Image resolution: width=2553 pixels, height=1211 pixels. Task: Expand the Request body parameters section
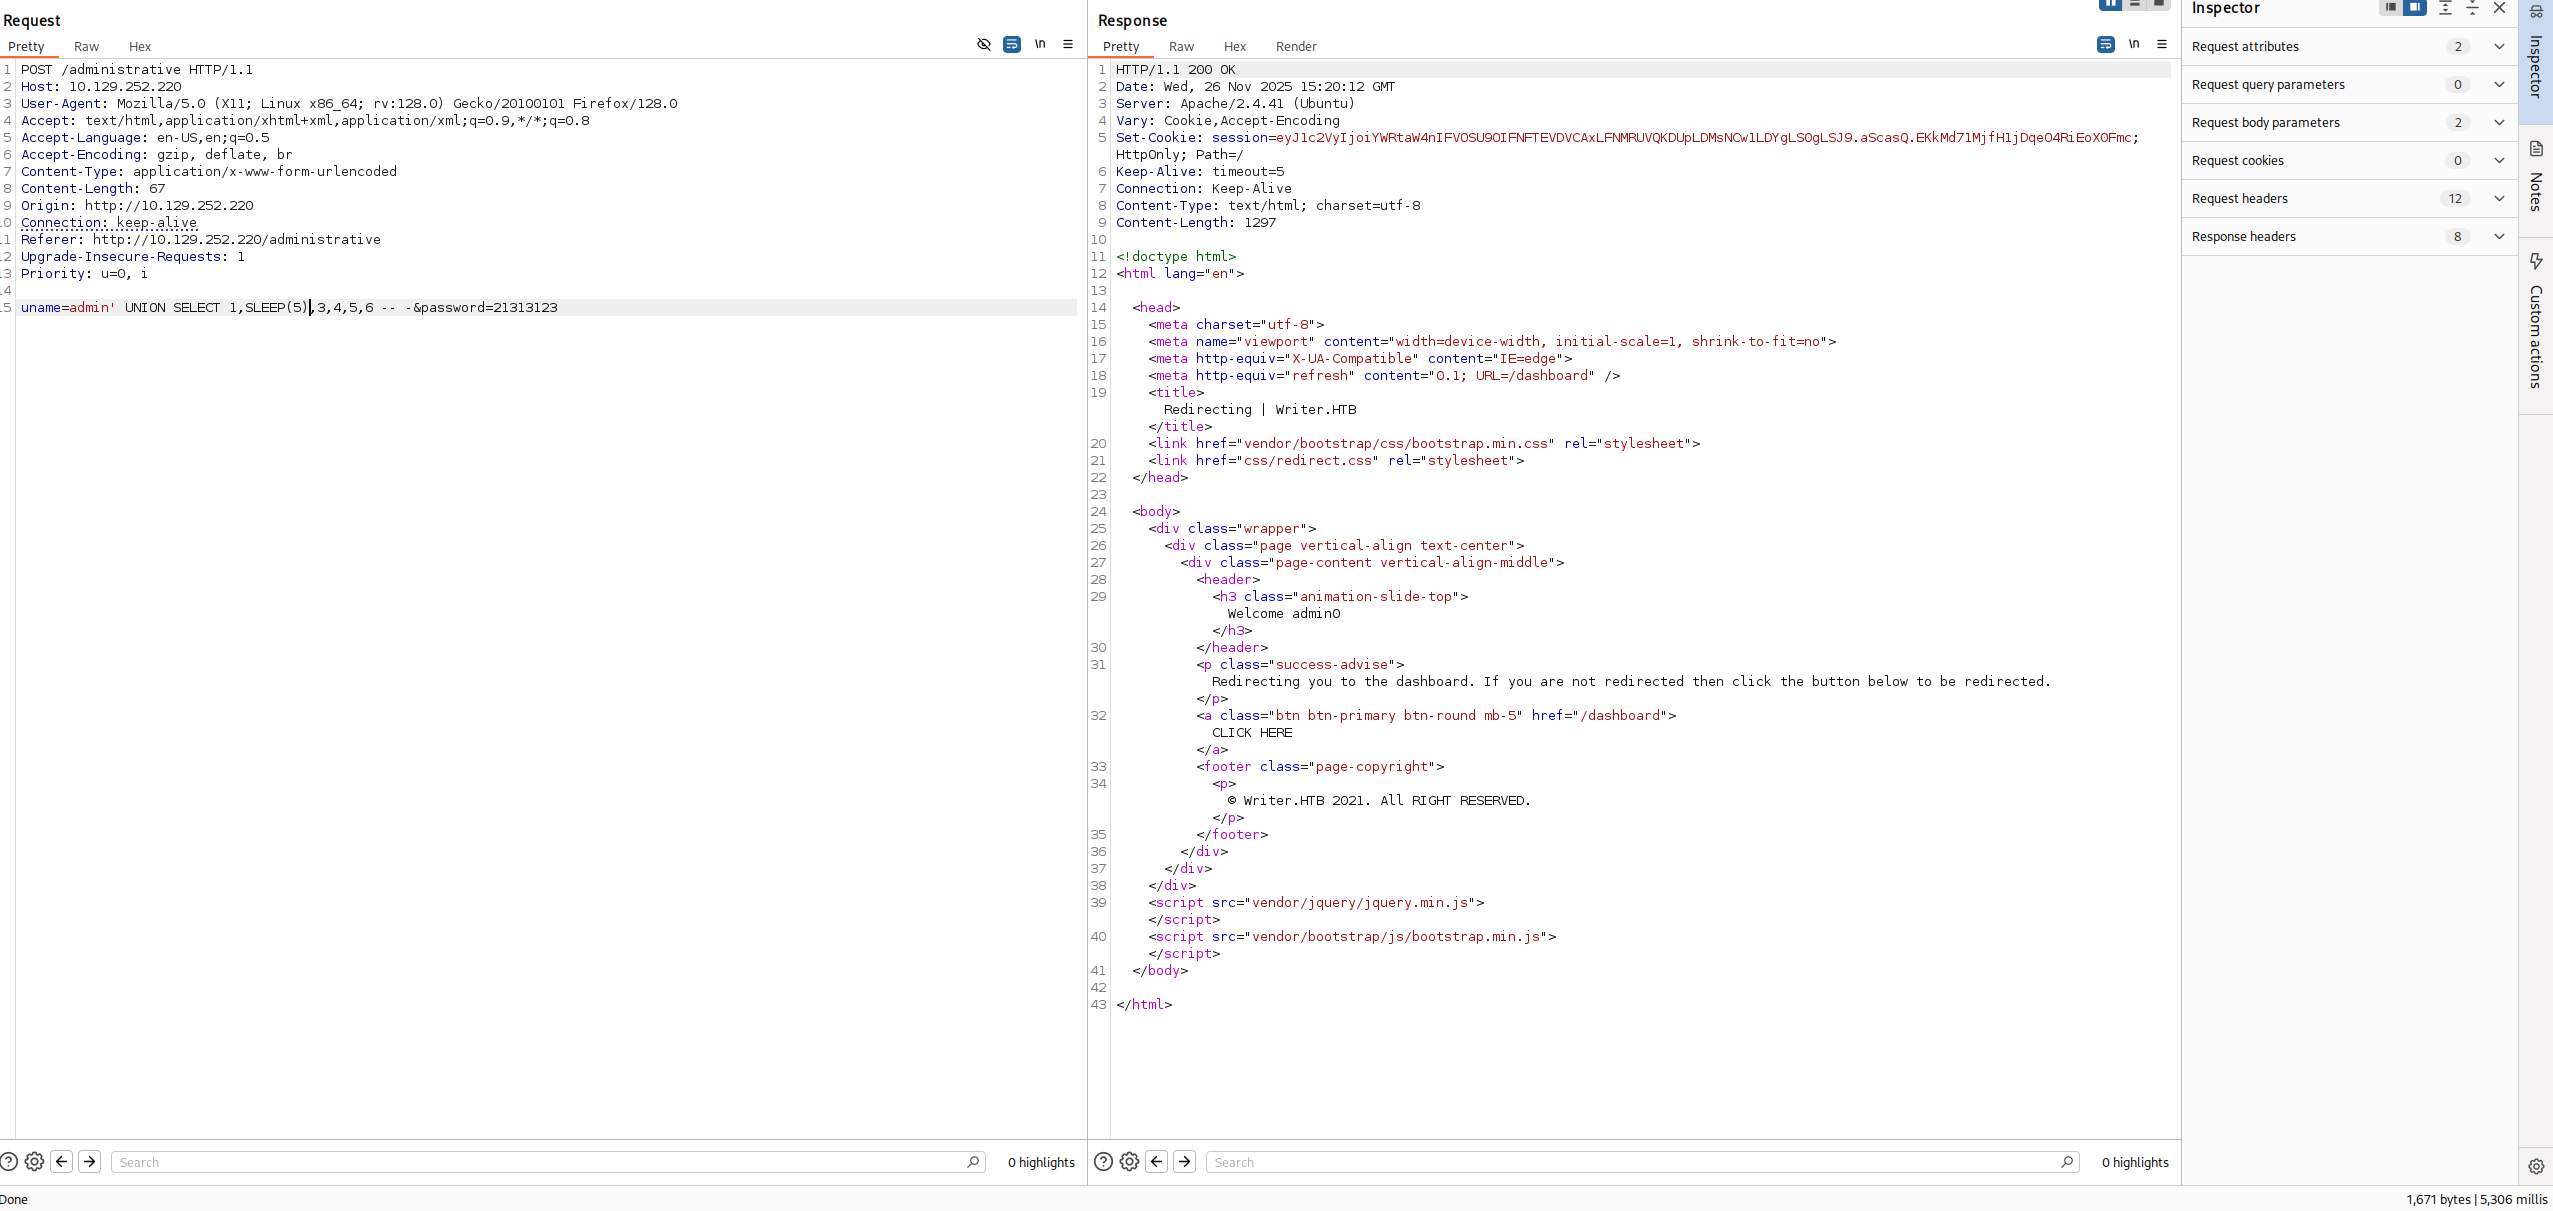click(2499, 122)
